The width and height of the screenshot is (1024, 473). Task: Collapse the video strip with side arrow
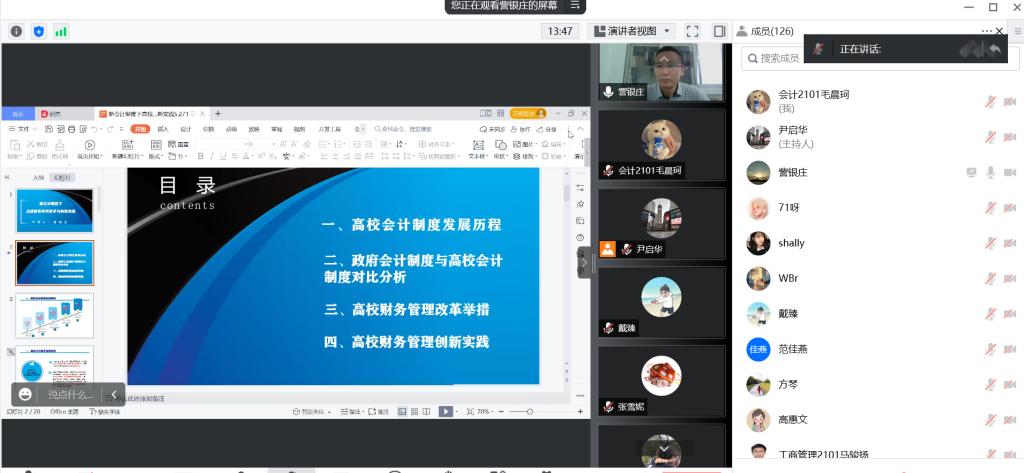click(585, 262)
